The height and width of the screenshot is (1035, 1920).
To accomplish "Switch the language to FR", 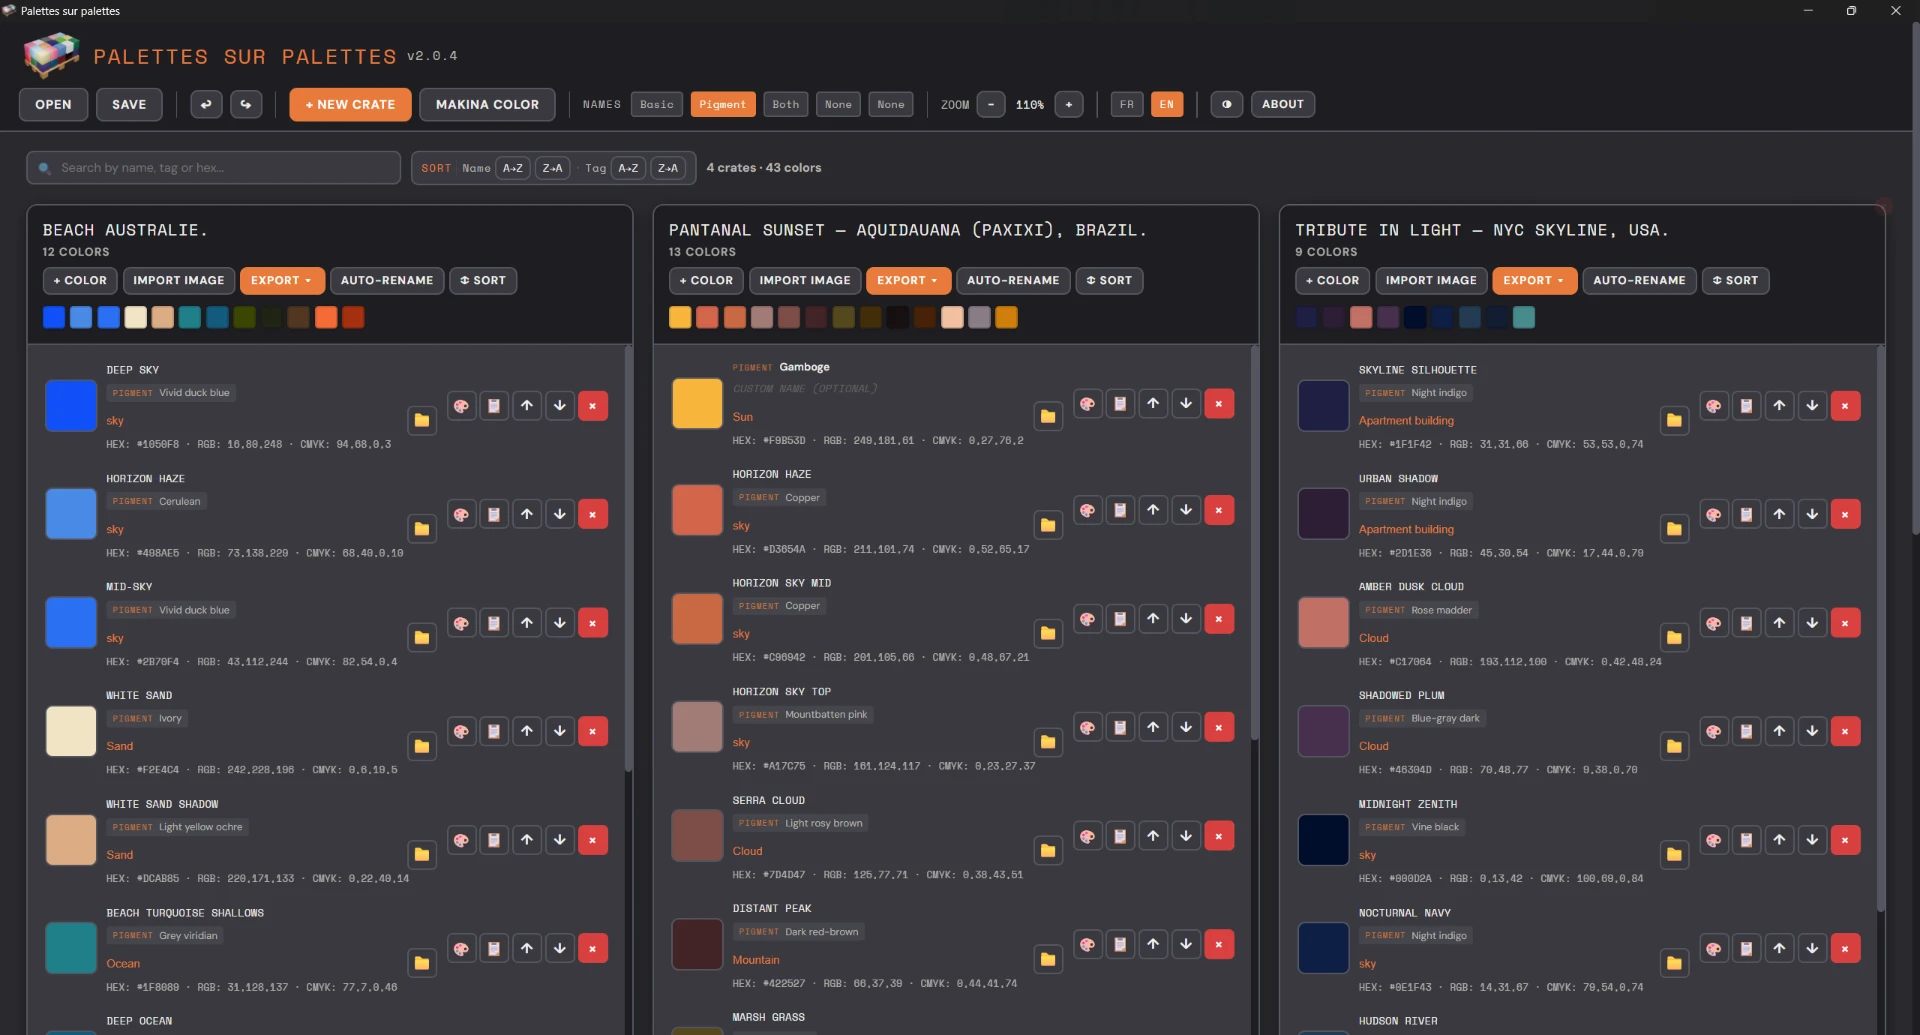I will [1127, 104].
